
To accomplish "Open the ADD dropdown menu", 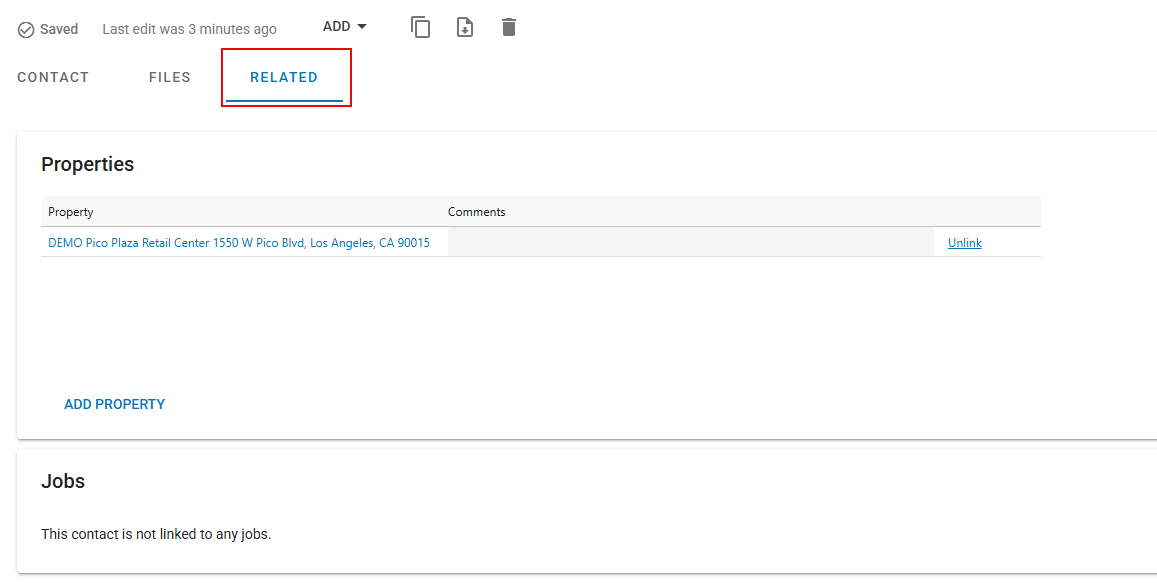I will point(345,27).
